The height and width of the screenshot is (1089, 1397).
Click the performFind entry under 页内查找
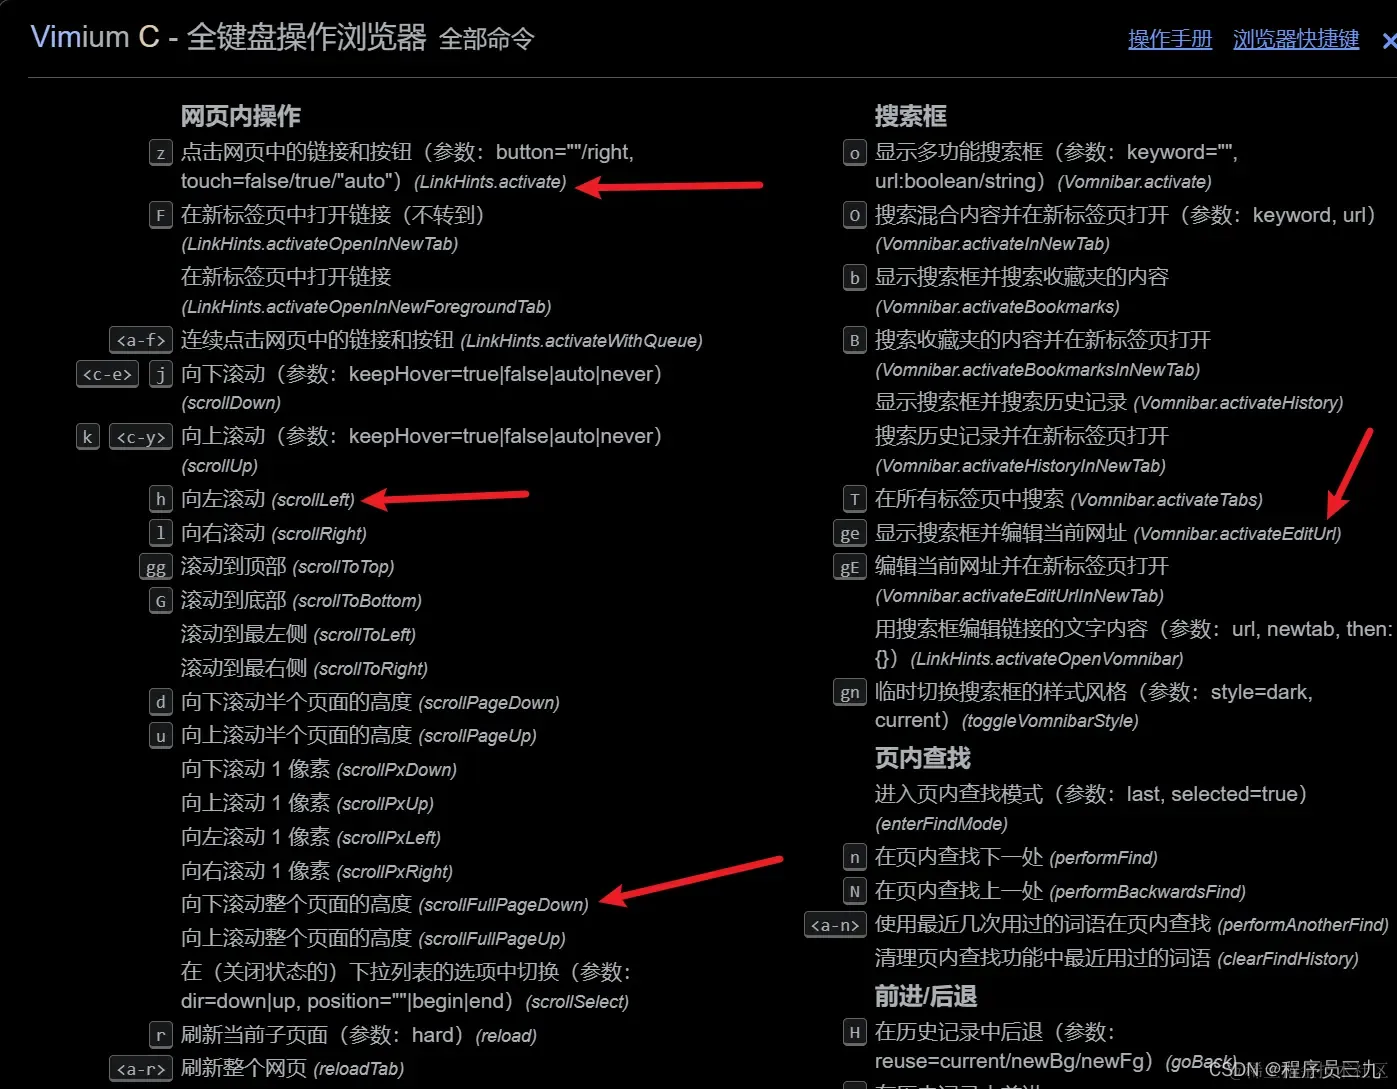tap(1000, 857)
